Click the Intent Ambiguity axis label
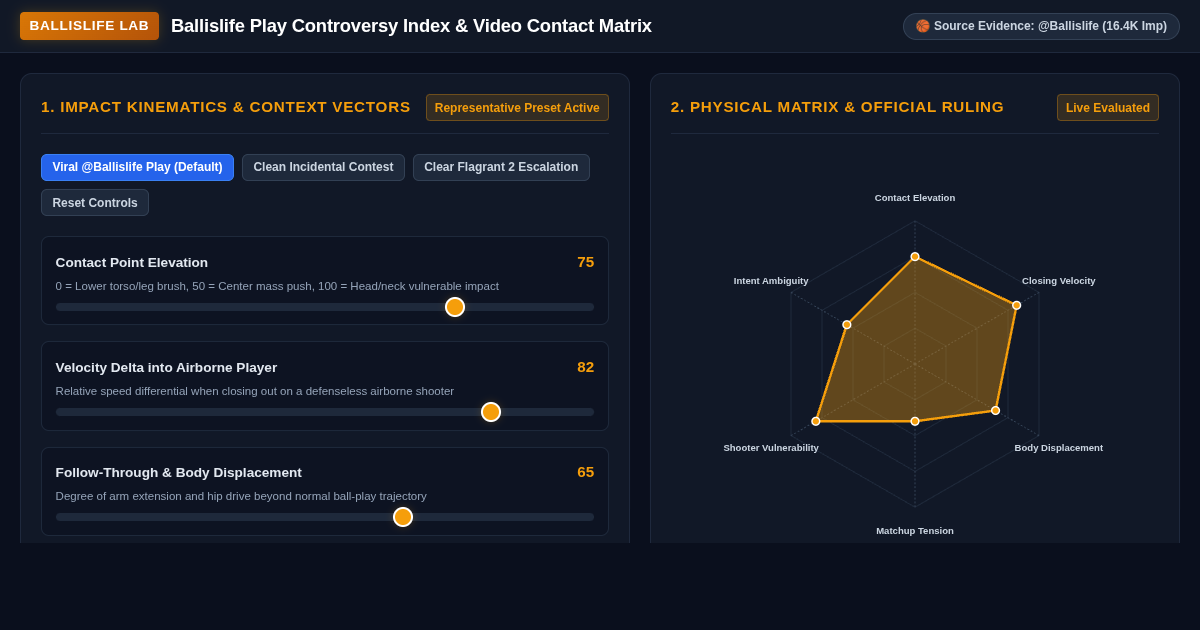The height and width of the screenshot is (630, 1200). 771,281
